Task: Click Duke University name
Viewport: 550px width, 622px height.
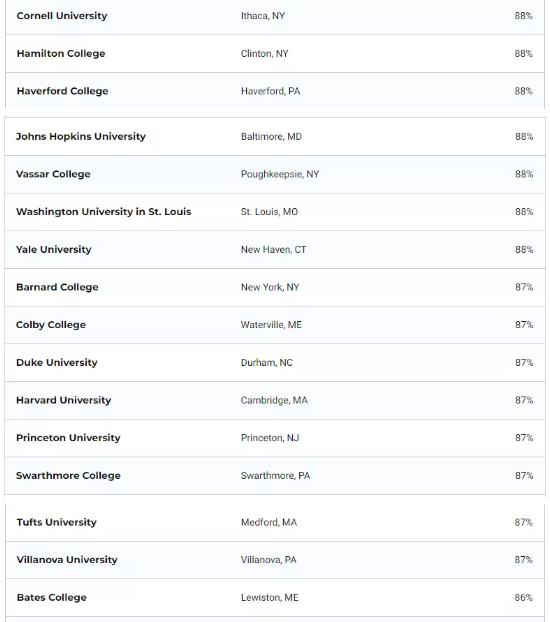Action: (x=57, y=363)
